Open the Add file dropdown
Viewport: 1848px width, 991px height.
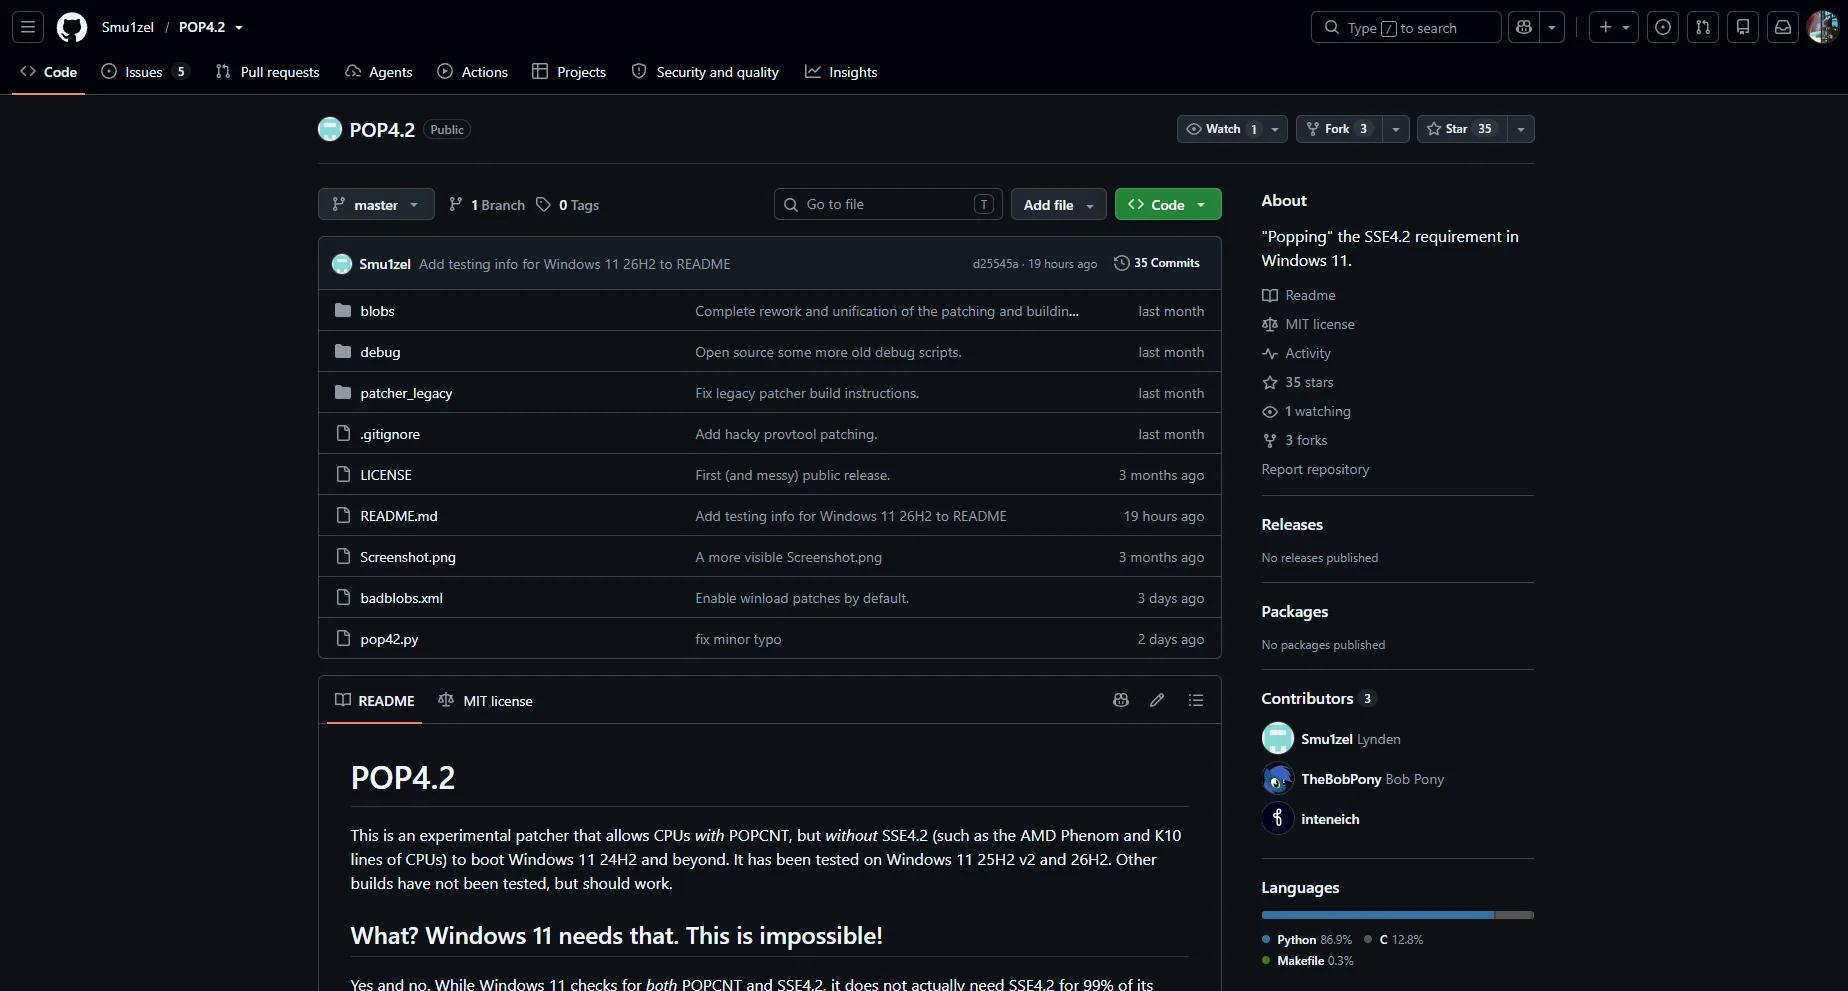tap(1059, 204)
